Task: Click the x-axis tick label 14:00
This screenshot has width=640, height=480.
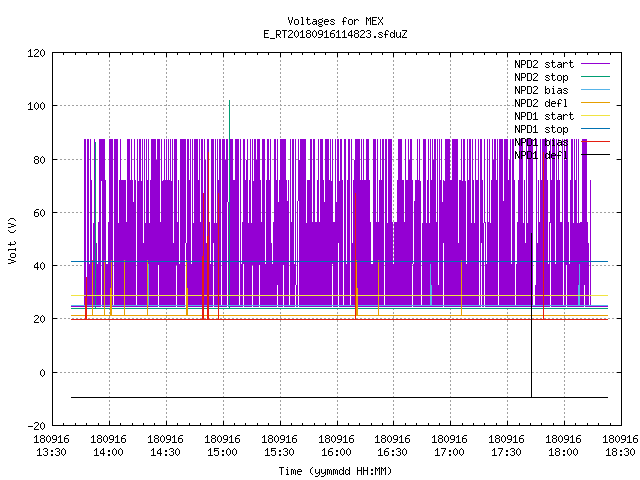Action: [109, 452]
